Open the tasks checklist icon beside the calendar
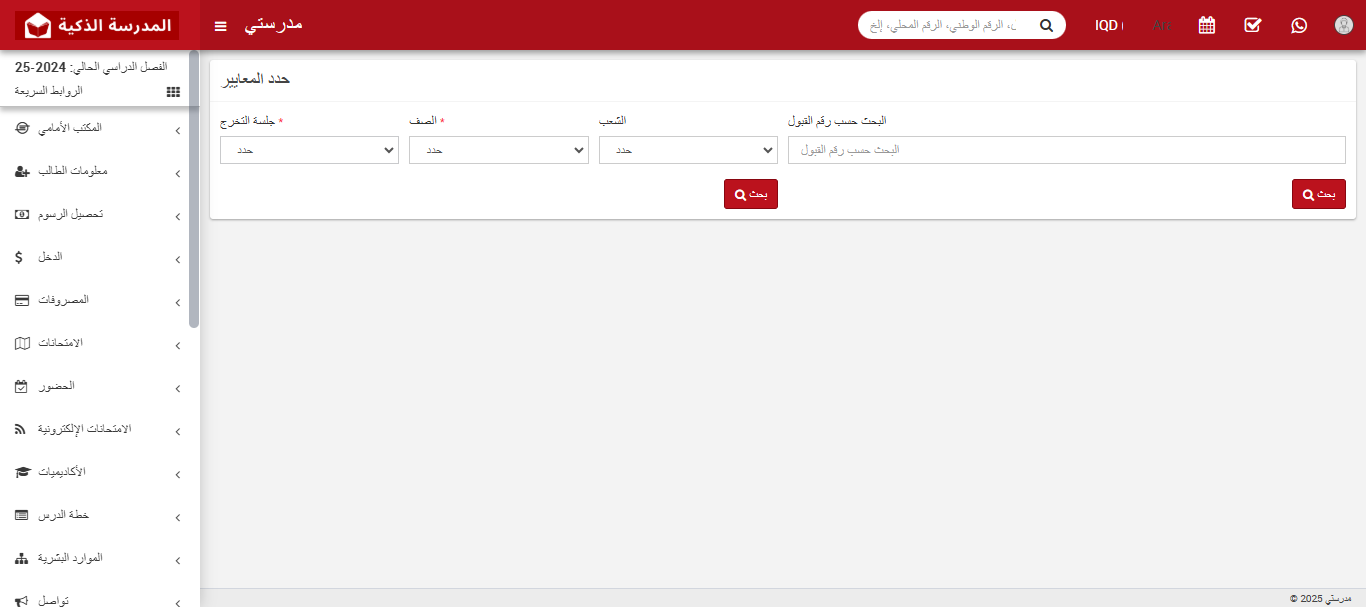The image size is (1366, 607). click(x=1252, y=25)
